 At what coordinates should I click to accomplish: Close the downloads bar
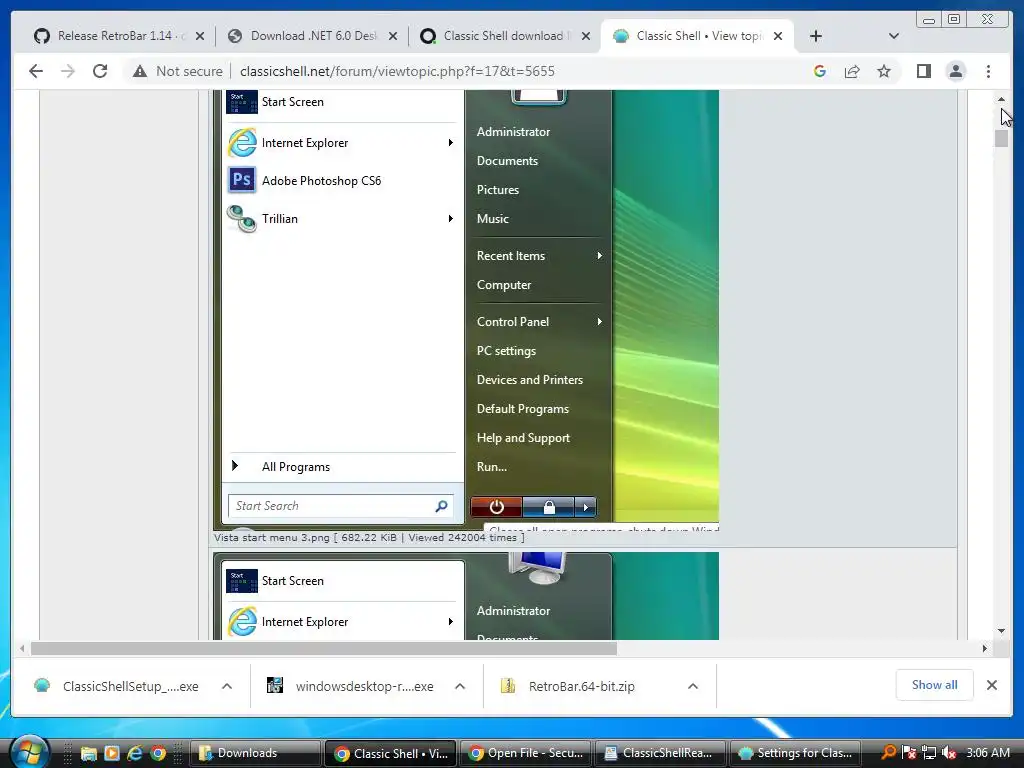[x=992, y=685]
